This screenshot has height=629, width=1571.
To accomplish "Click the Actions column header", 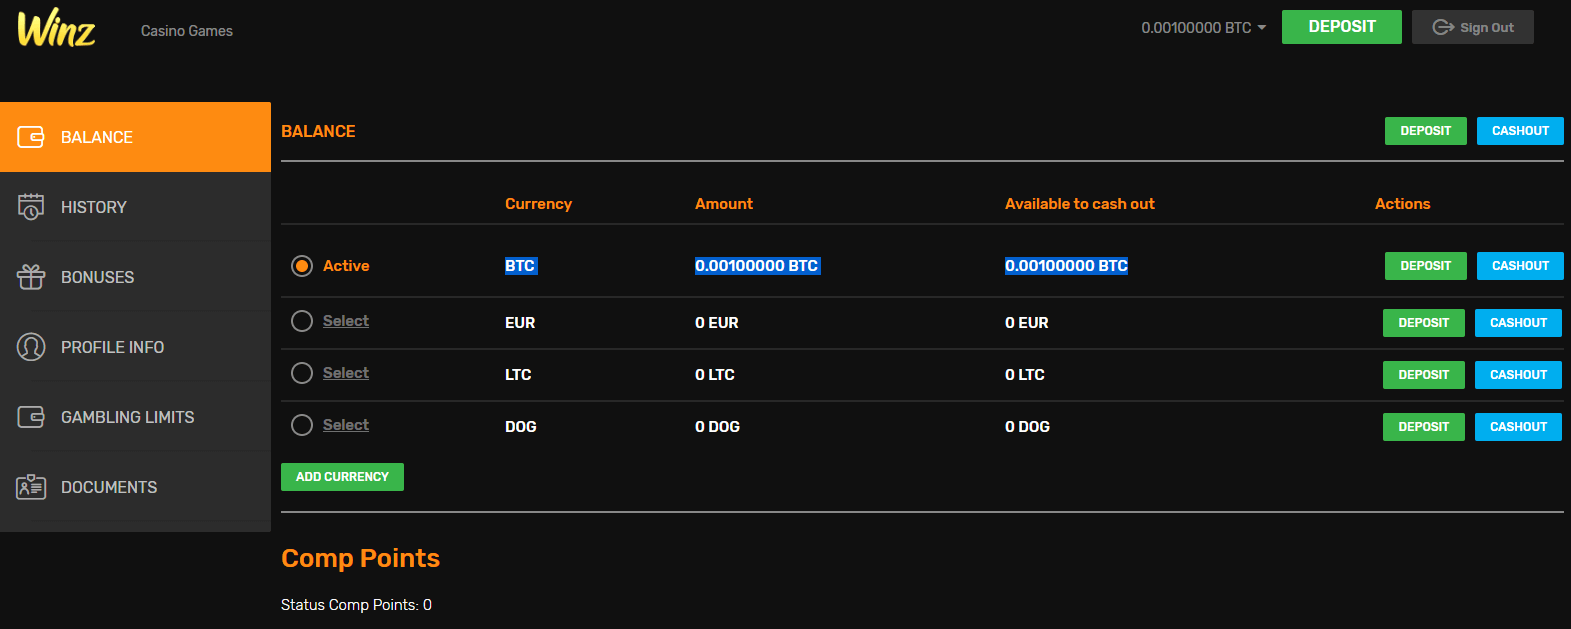I will pyautogui.click(x=1403, y=204).
